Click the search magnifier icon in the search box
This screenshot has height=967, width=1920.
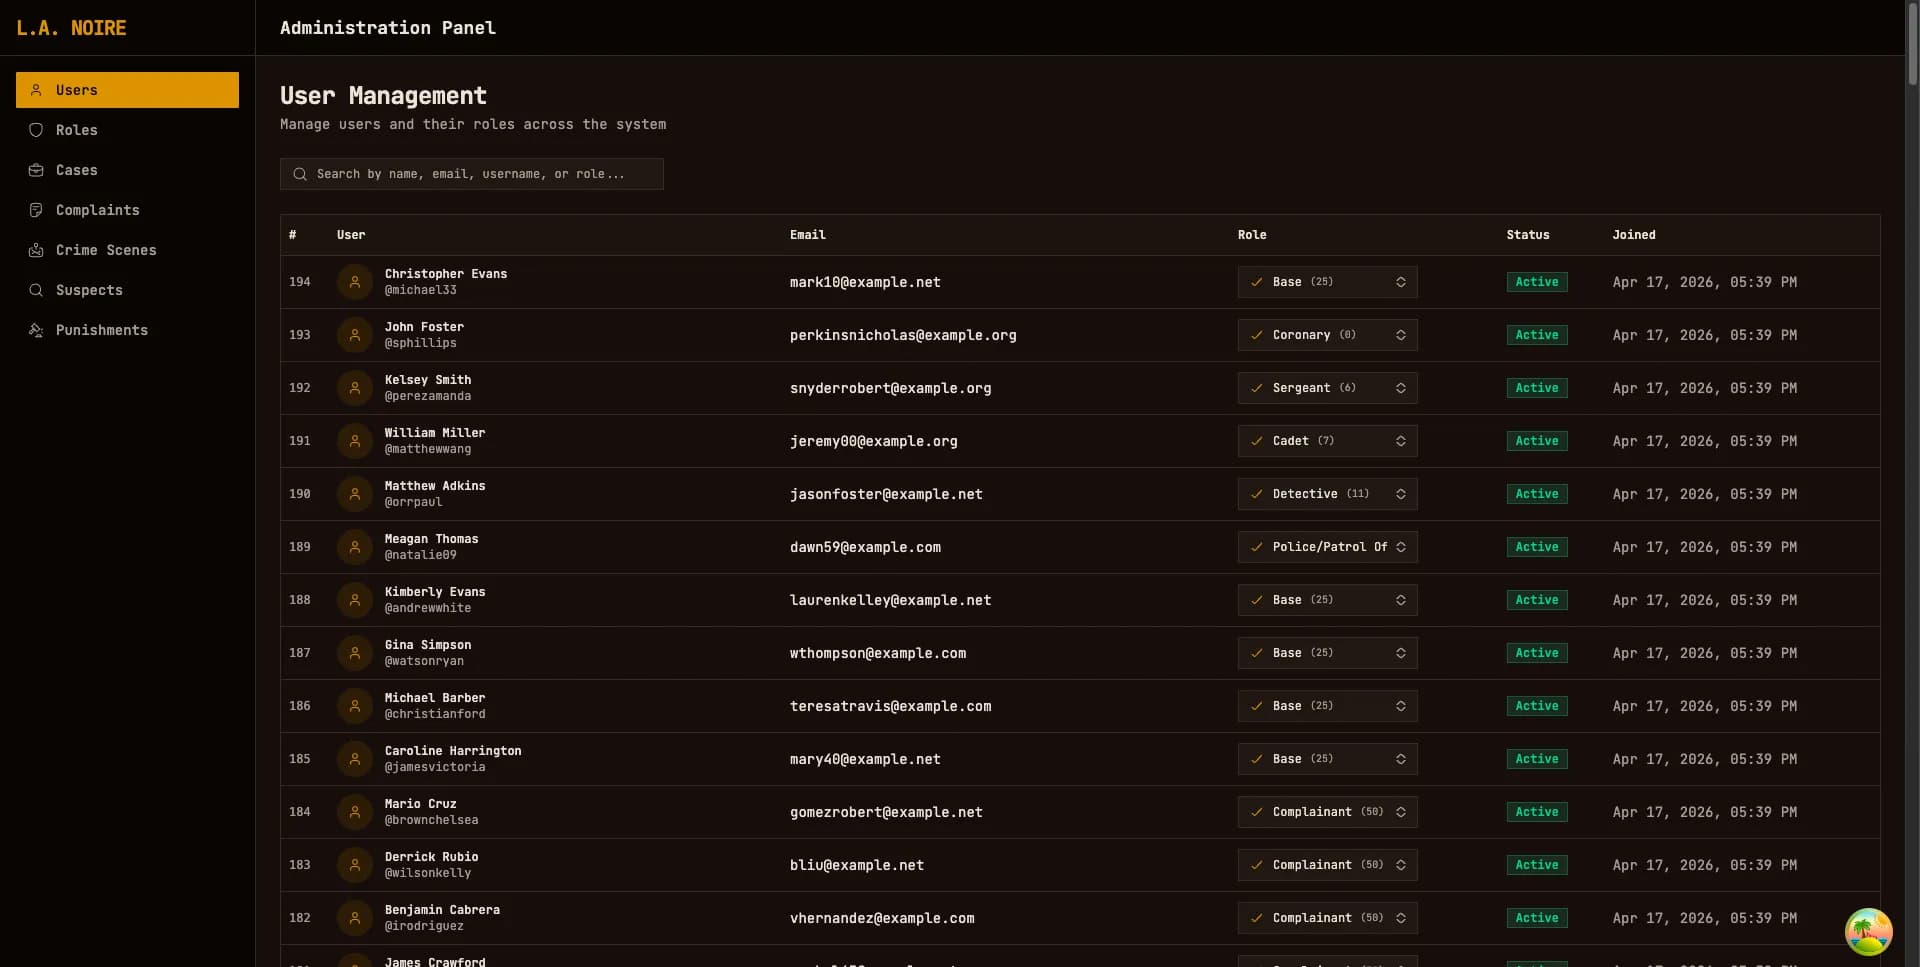click(x=300, y=174)
